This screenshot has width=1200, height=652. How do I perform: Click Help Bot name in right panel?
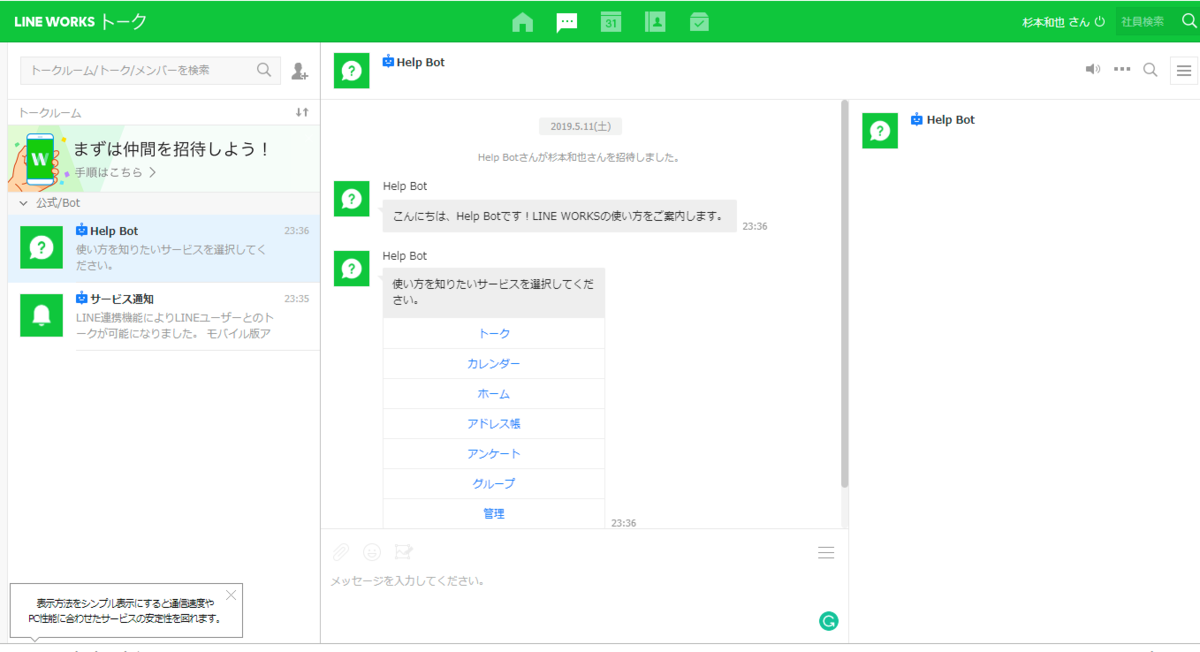pyautogui.click(x=951, y=120)
